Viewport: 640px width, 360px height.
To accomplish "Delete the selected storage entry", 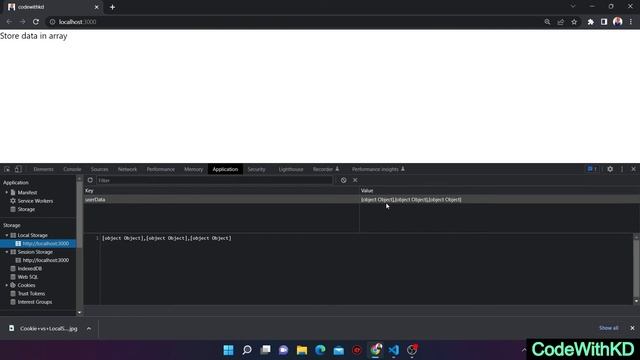I will (x=355, y=180).
